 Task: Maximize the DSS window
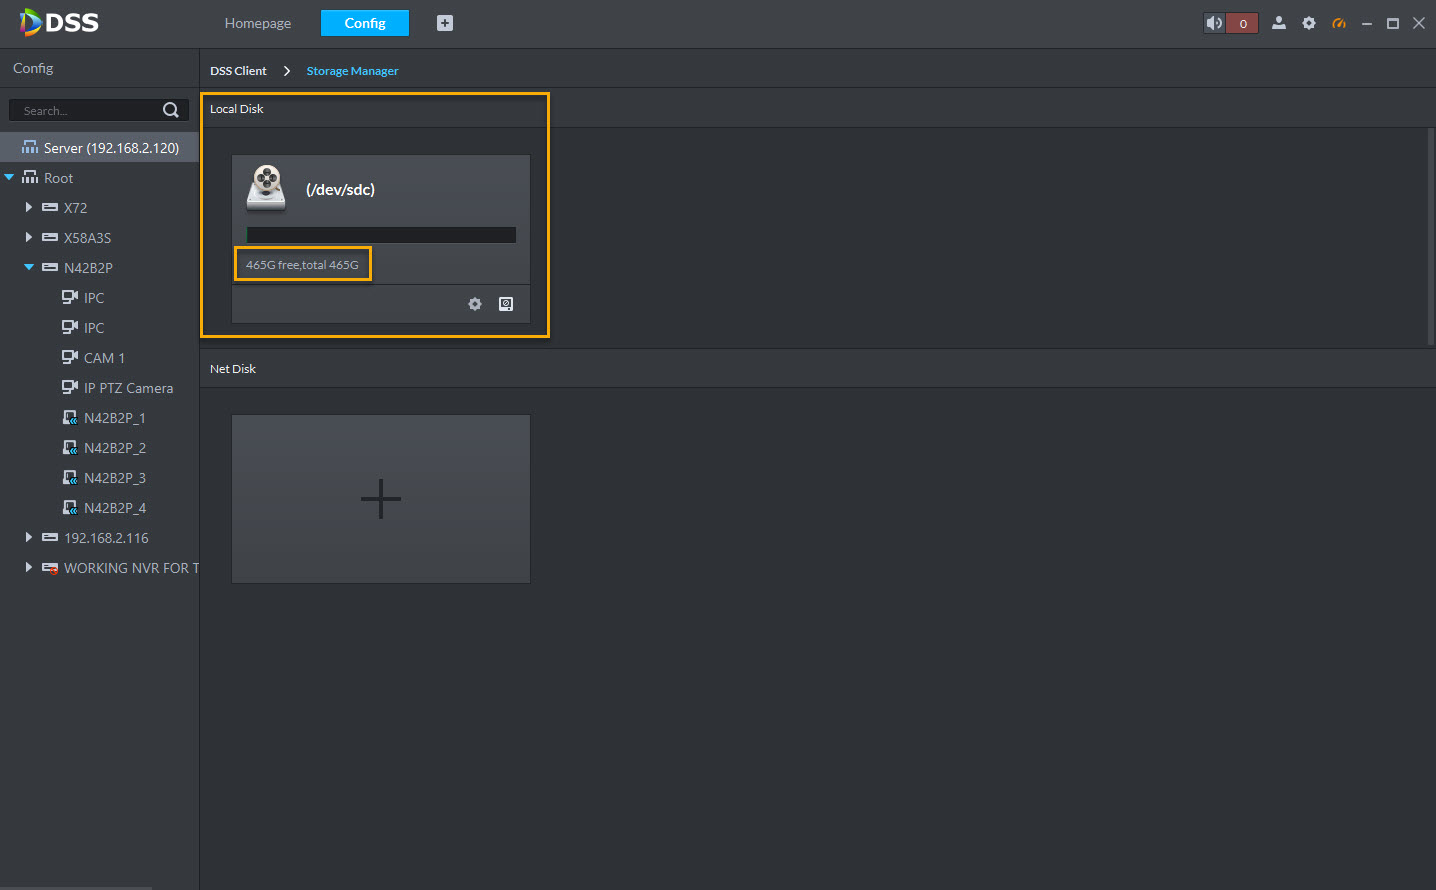1392,23
